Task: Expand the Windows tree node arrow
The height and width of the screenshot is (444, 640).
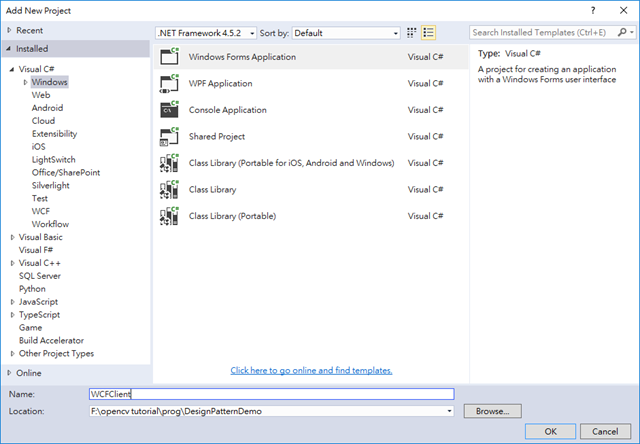Action: pos(25,82)
